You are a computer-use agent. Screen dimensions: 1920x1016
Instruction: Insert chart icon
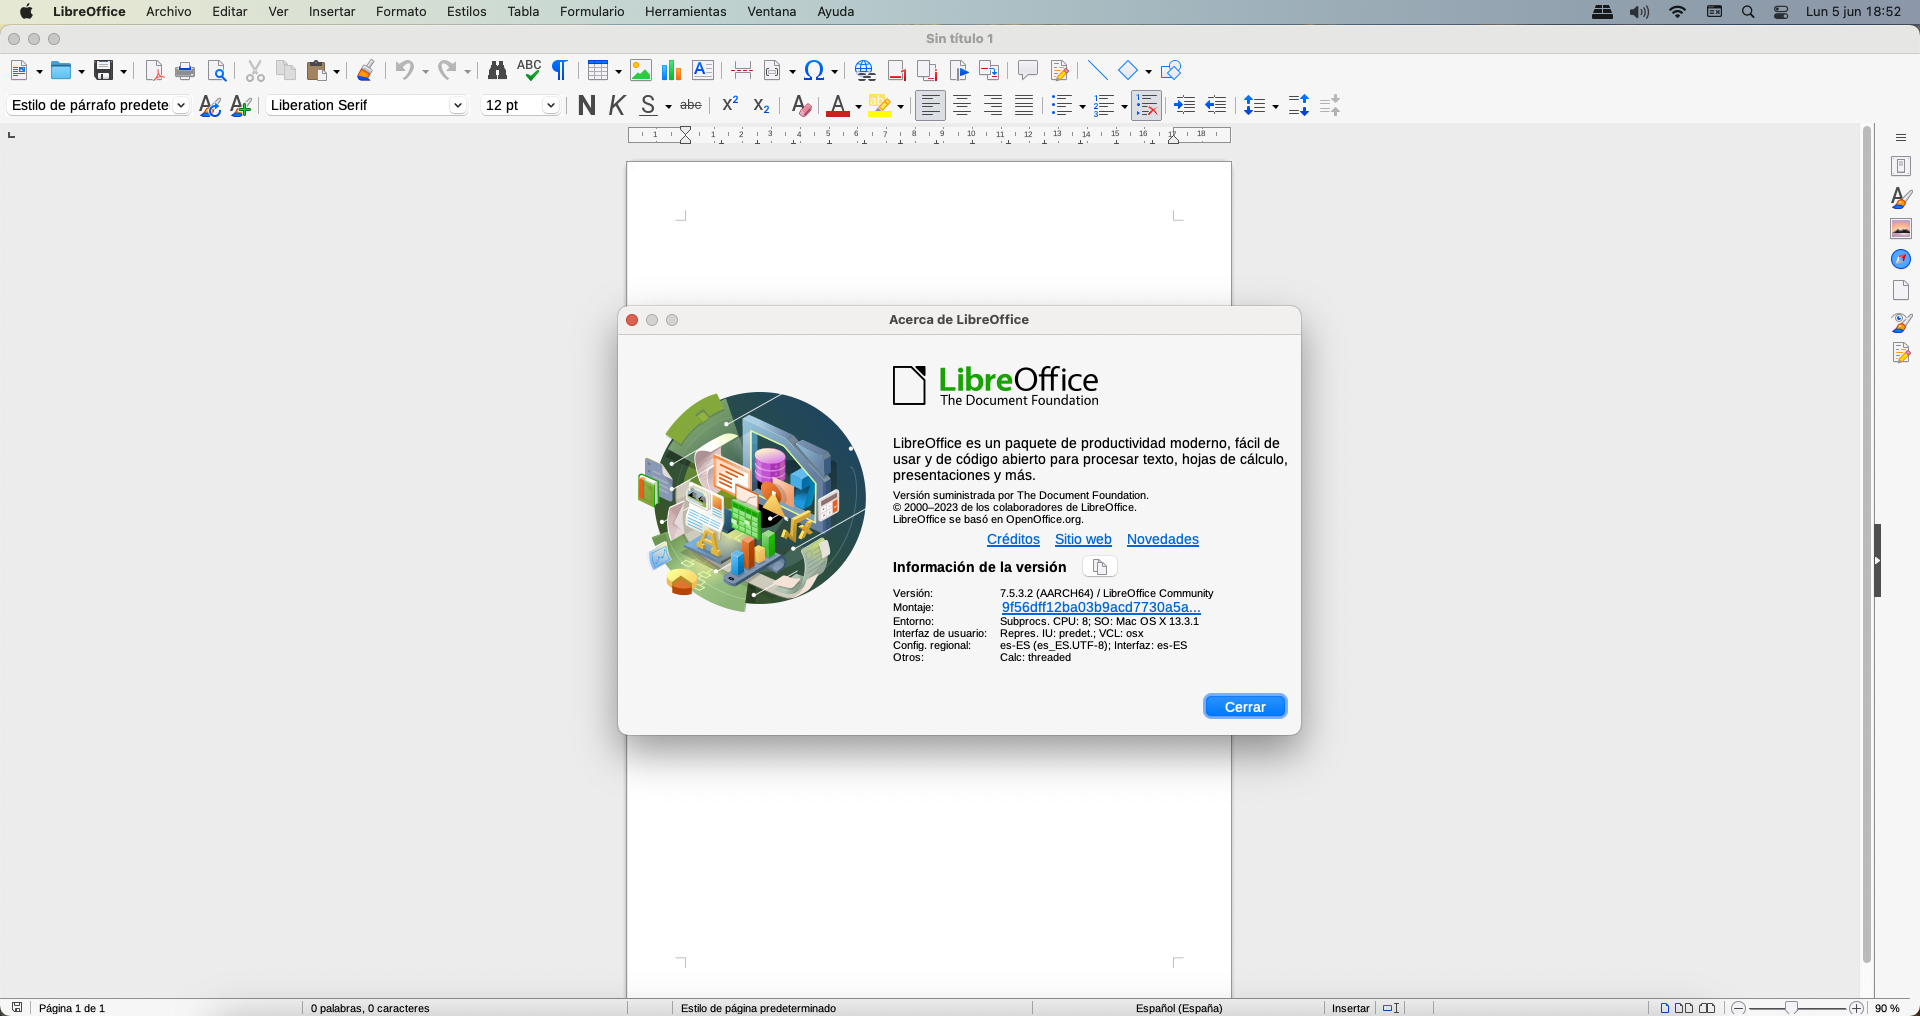click(672, 70)
